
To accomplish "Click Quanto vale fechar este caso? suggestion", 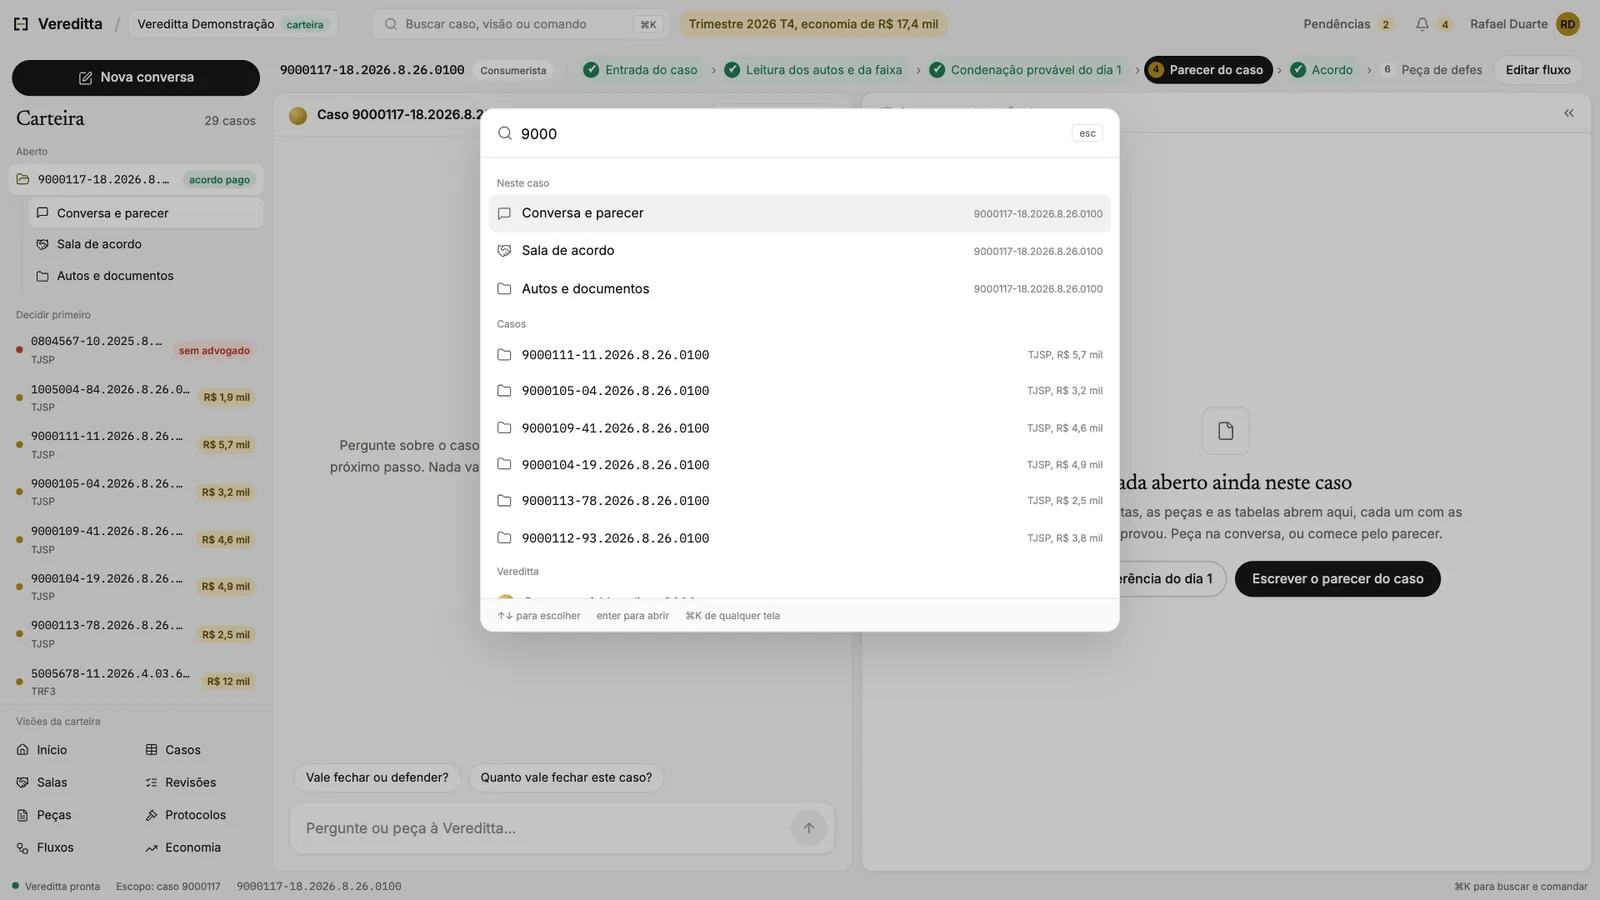I will [566, 778].
